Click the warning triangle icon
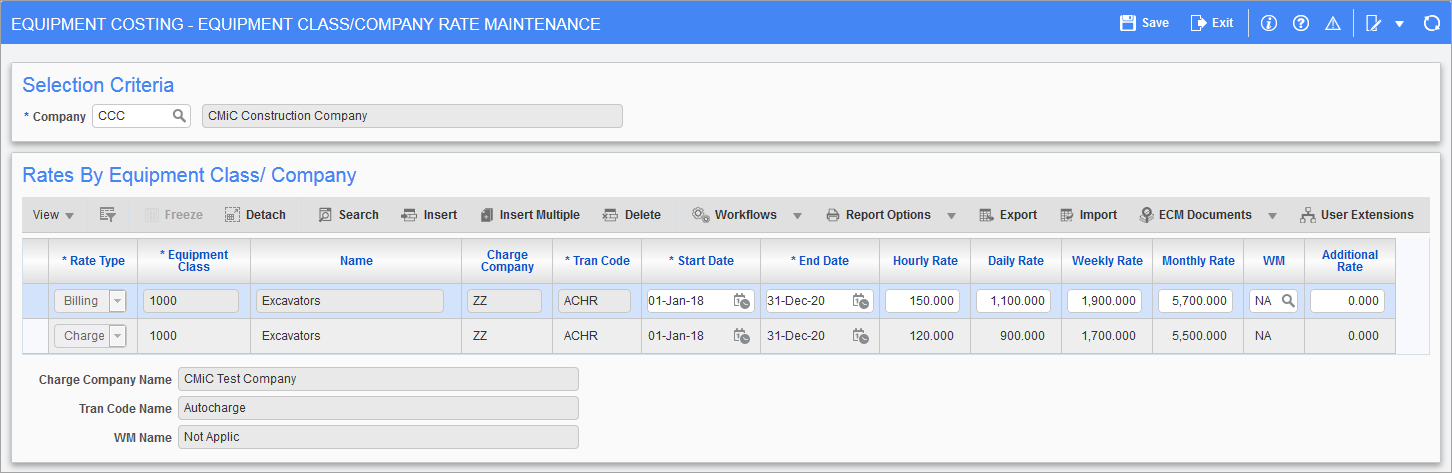The width and height of the screenshot is (1452, 473). 1332,23
